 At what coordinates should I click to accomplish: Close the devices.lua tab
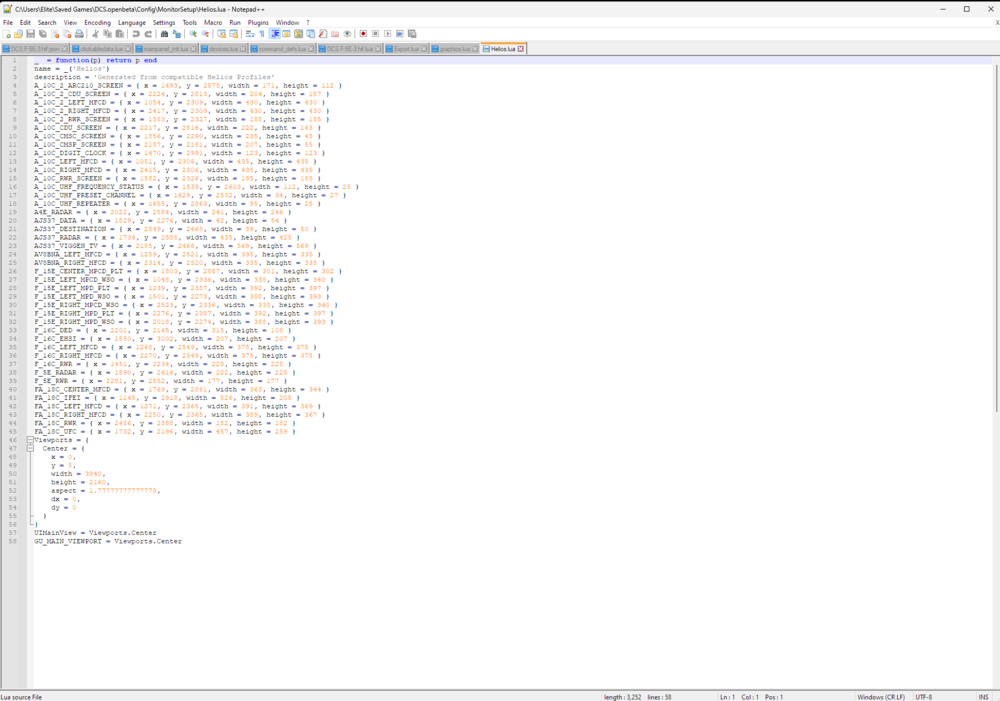pyautogui.click(x=242, y=49)
